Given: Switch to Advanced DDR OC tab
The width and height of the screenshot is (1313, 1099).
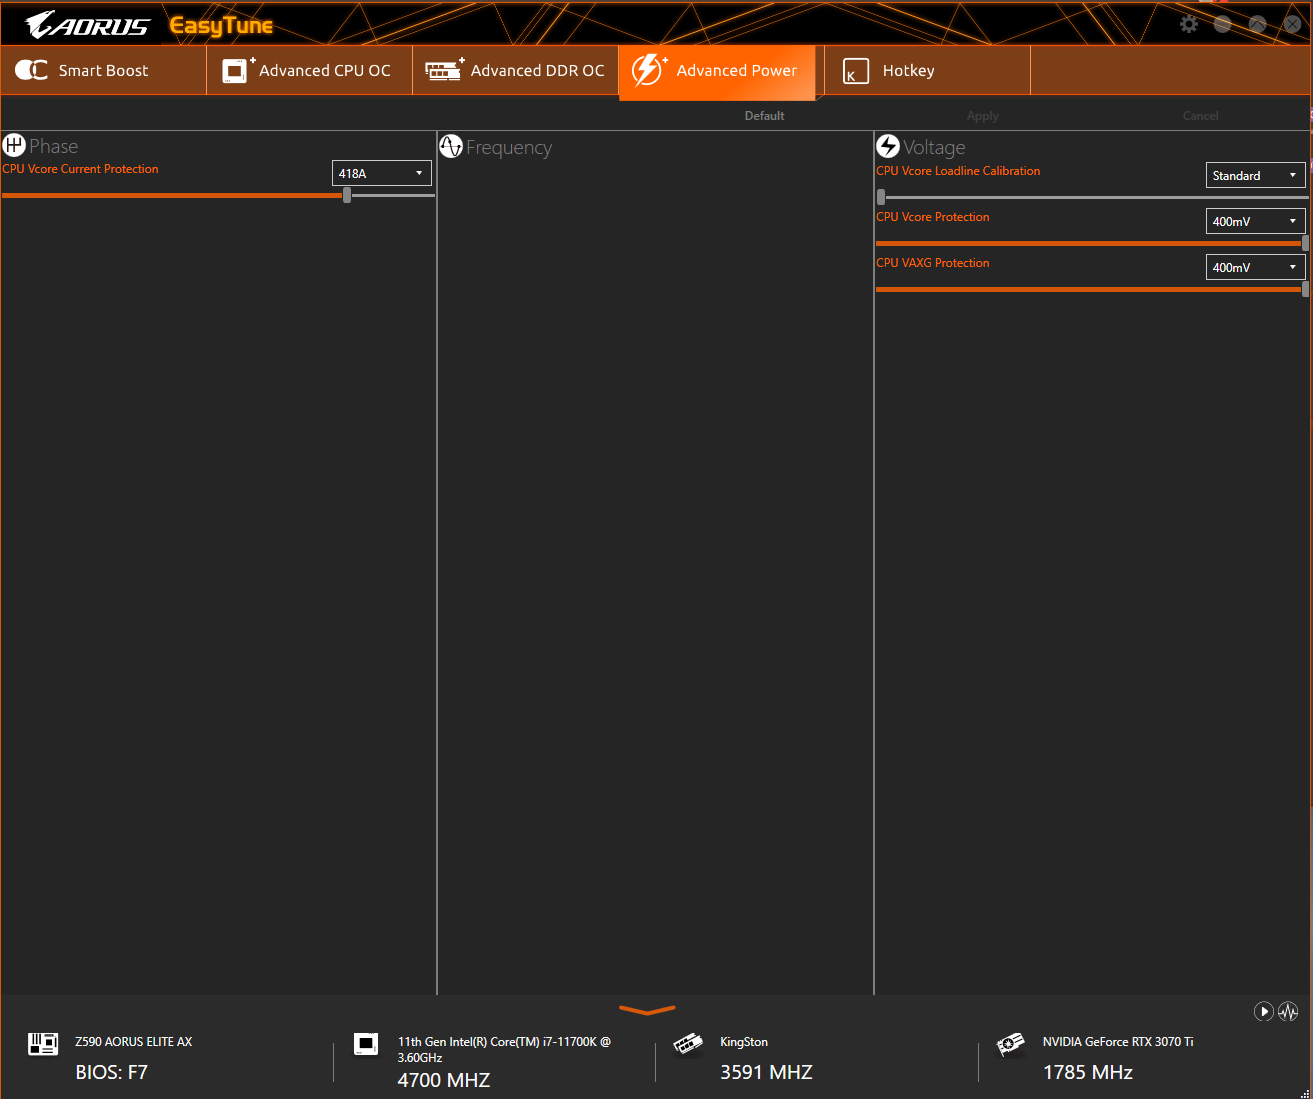Looking at the screenshot, I should [516, 70].
